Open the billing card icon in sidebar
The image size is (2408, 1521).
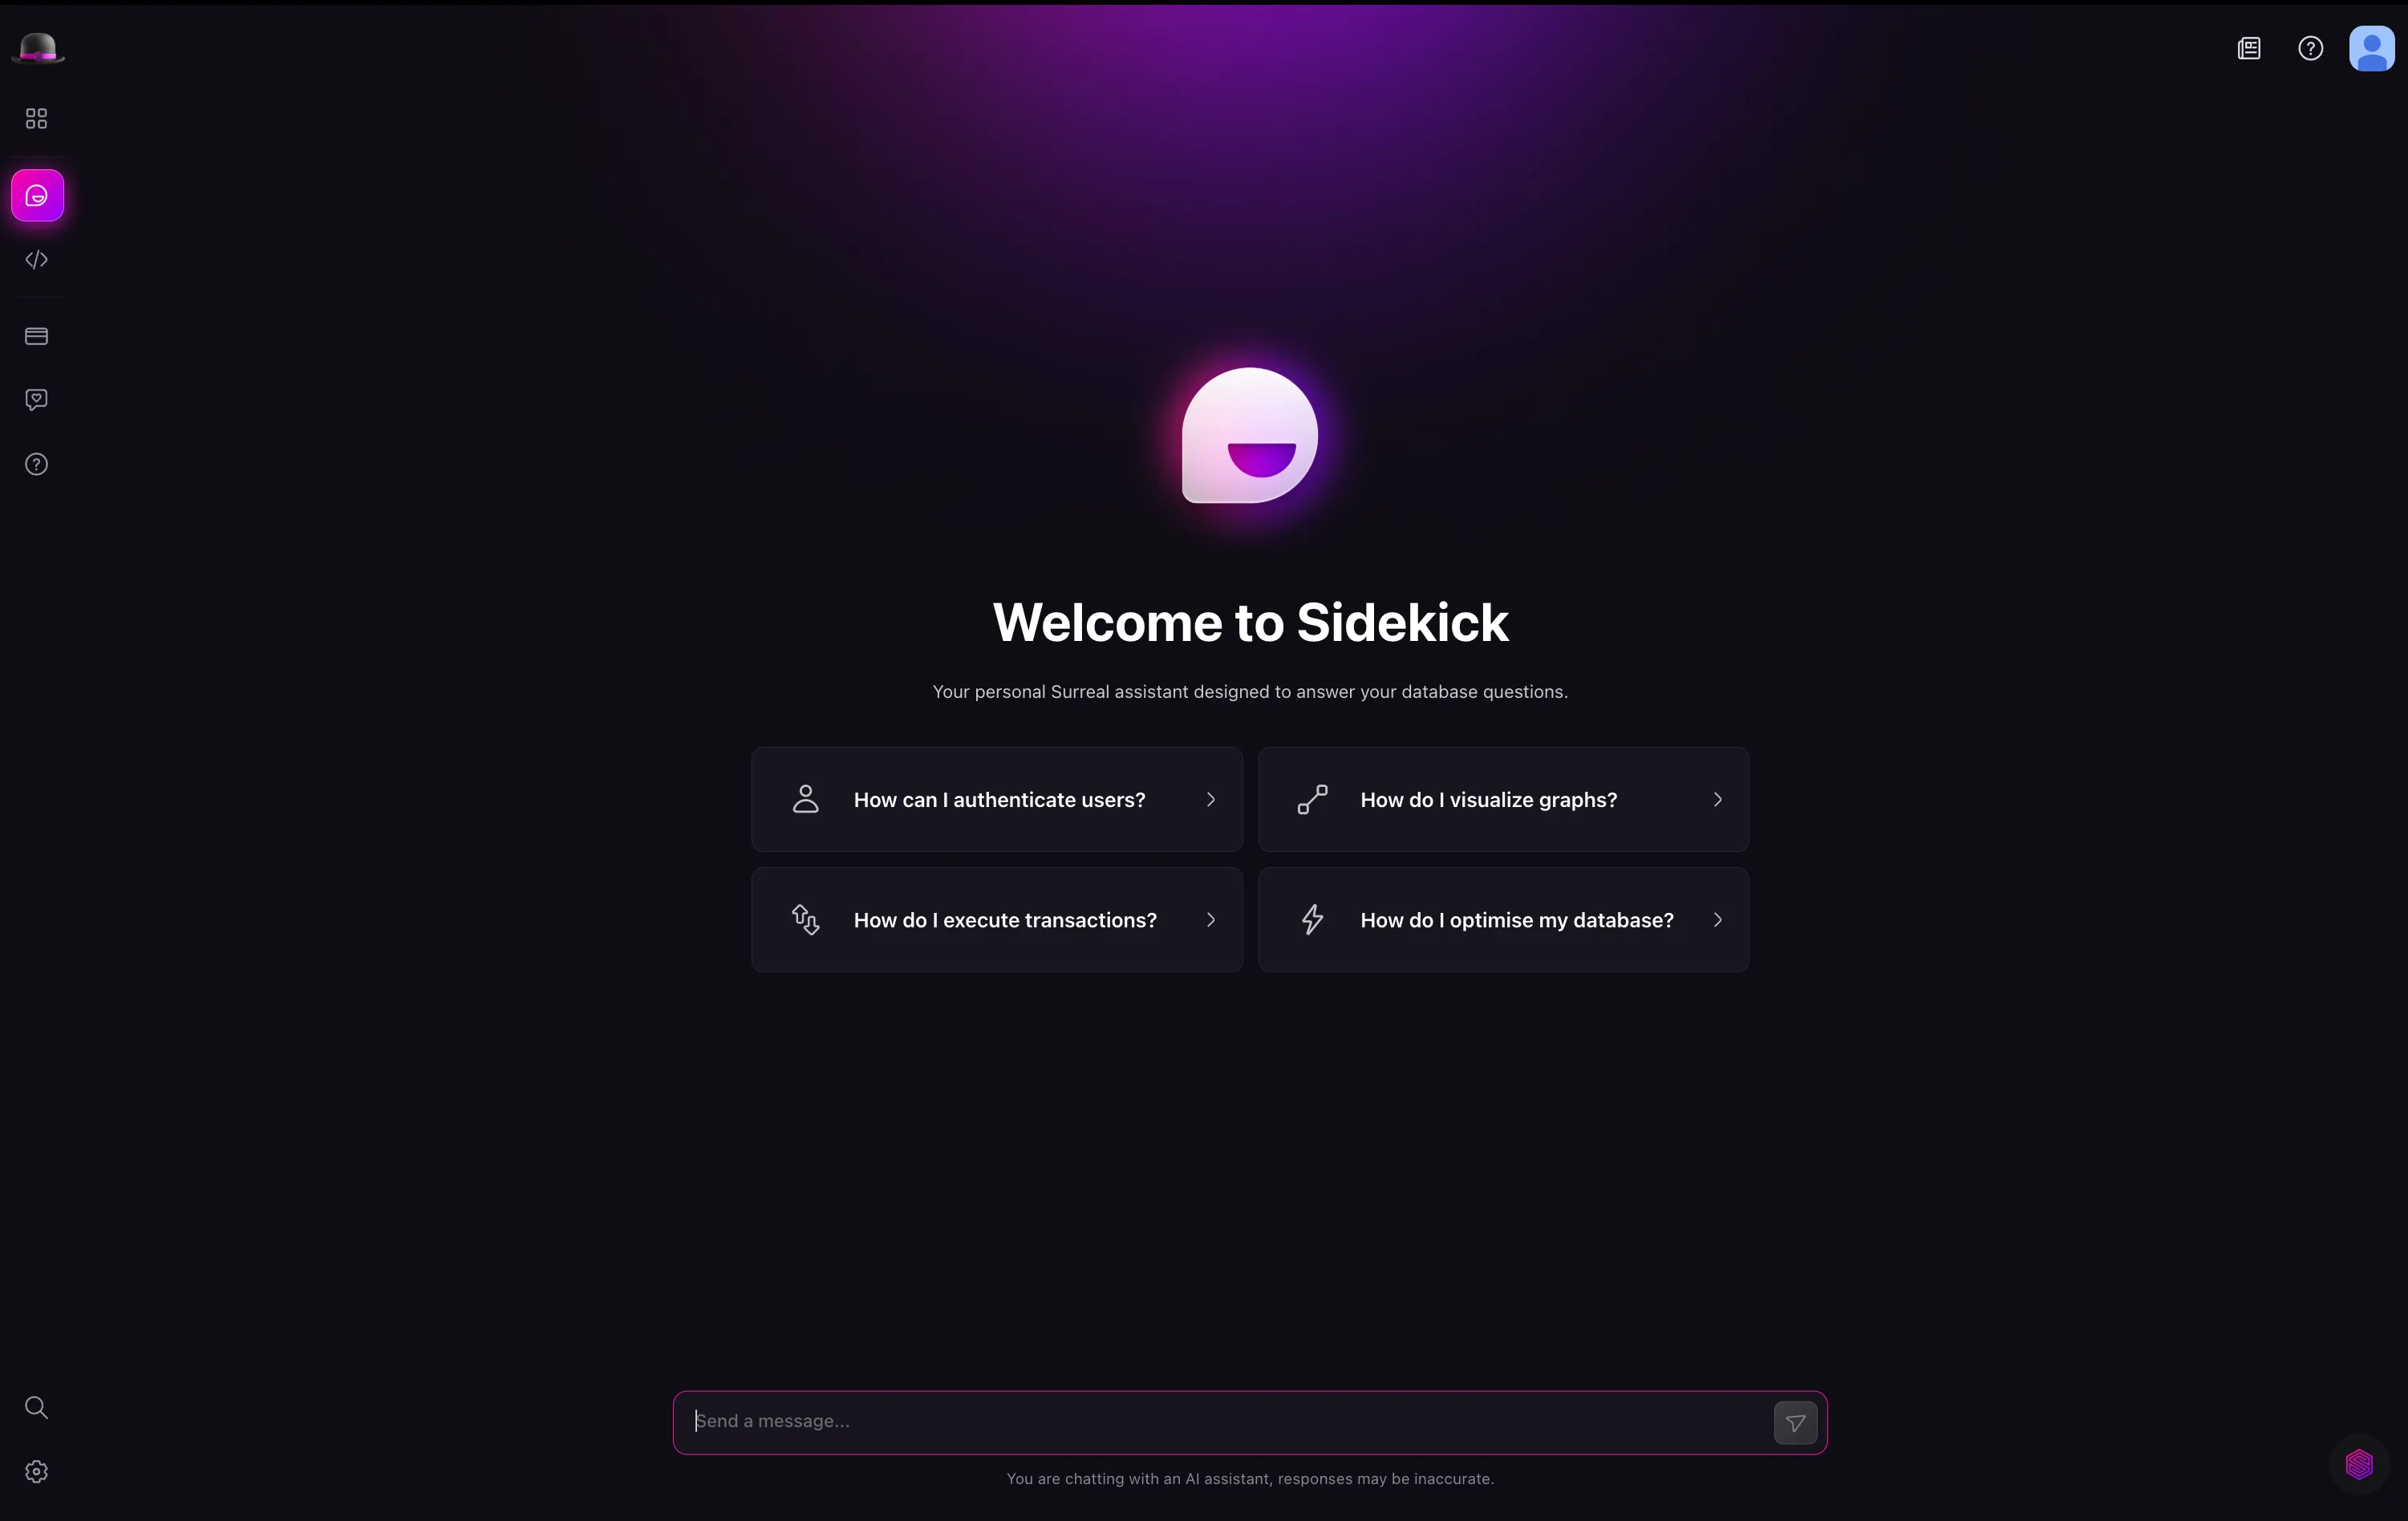click(37, 336)
